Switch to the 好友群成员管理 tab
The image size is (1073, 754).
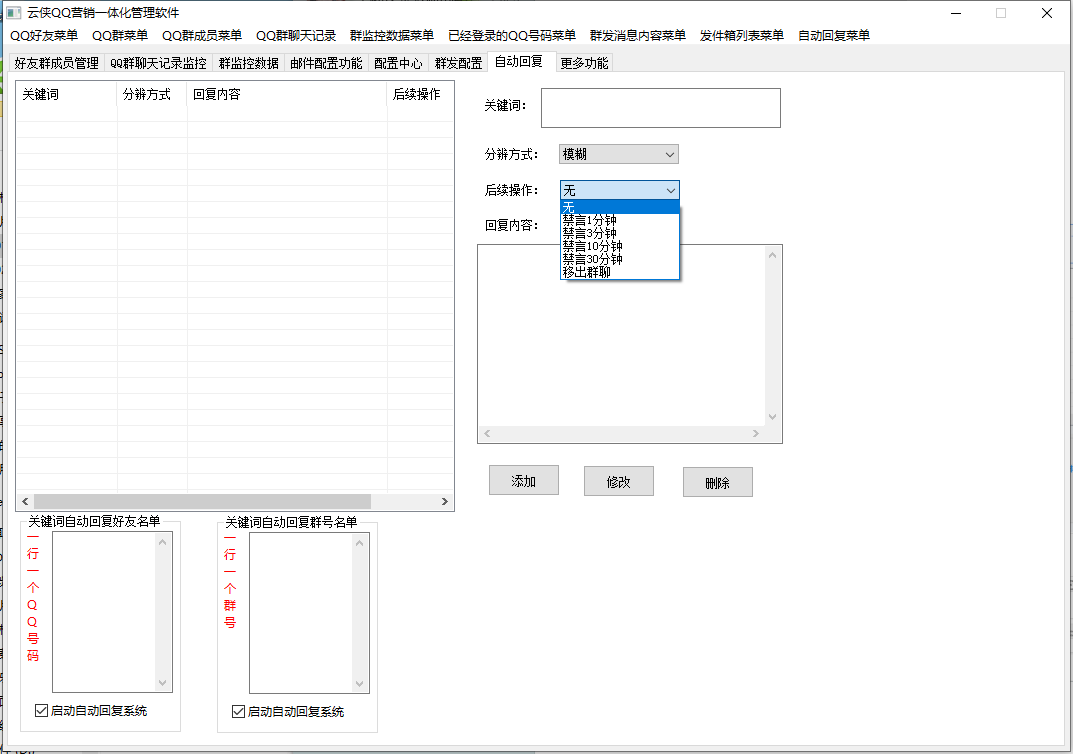point(56,63)
